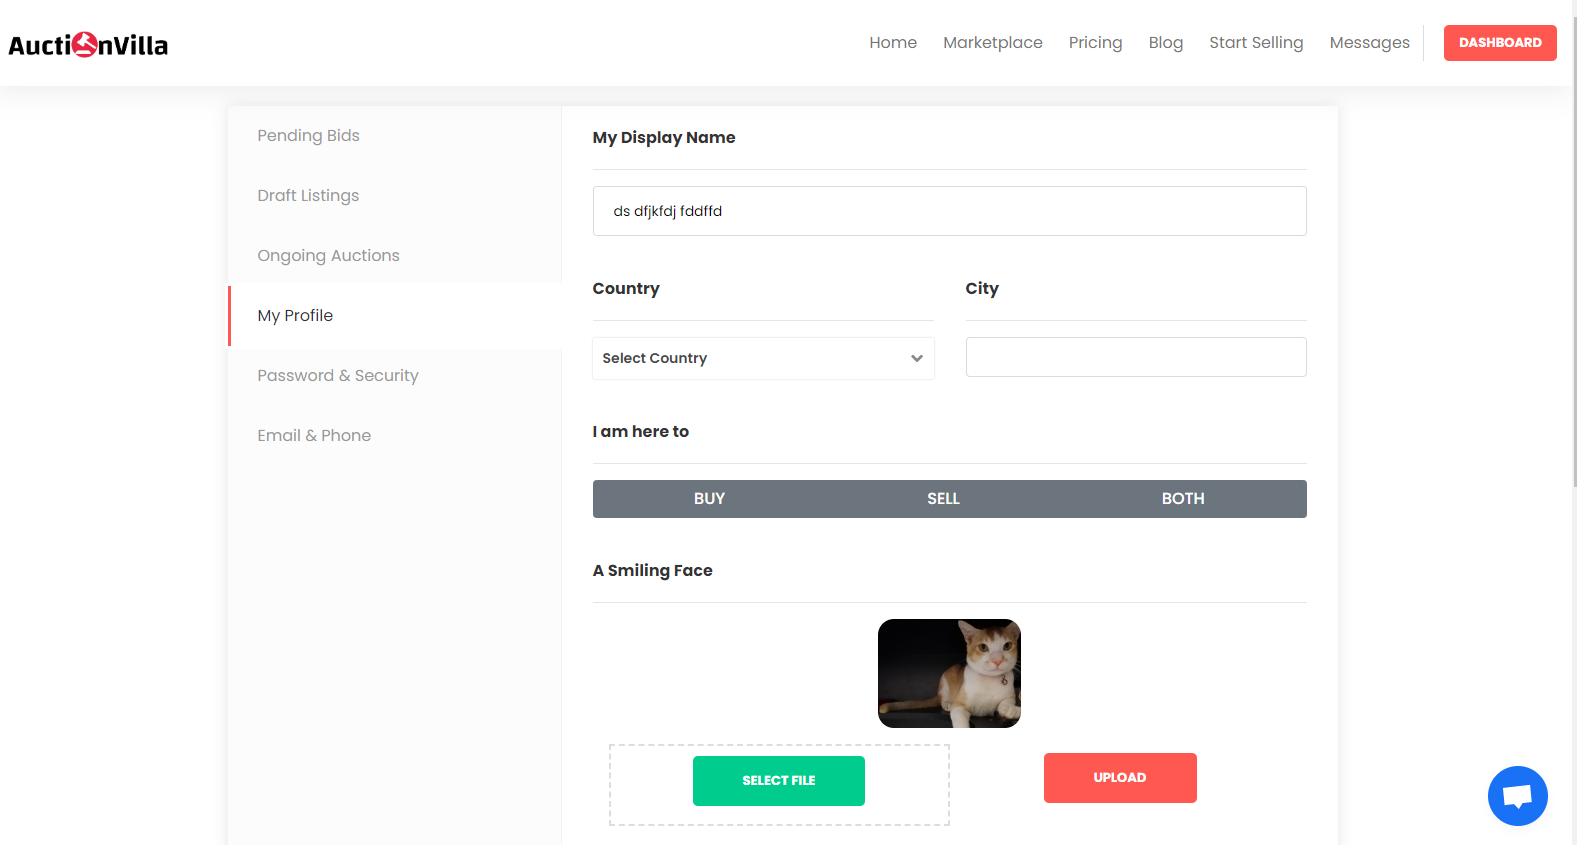Open Start Selling page
The image size is (1577, 845).
(x=1256, y=43)
